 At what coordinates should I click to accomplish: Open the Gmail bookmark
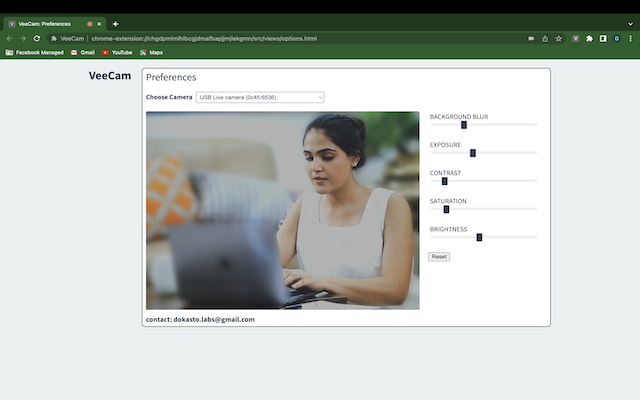(83, 52)
